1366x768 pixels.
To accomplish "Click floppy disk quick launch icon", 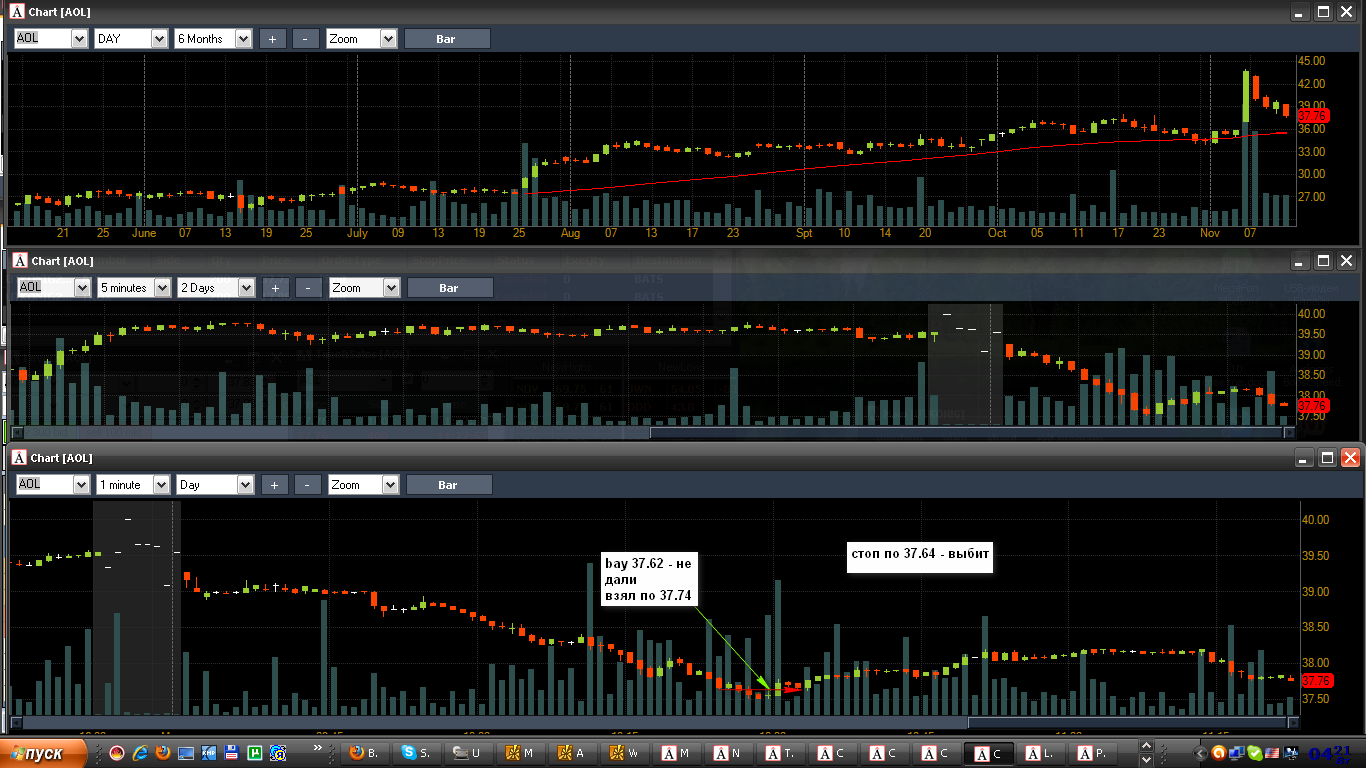I will click(x=232, y=753).
